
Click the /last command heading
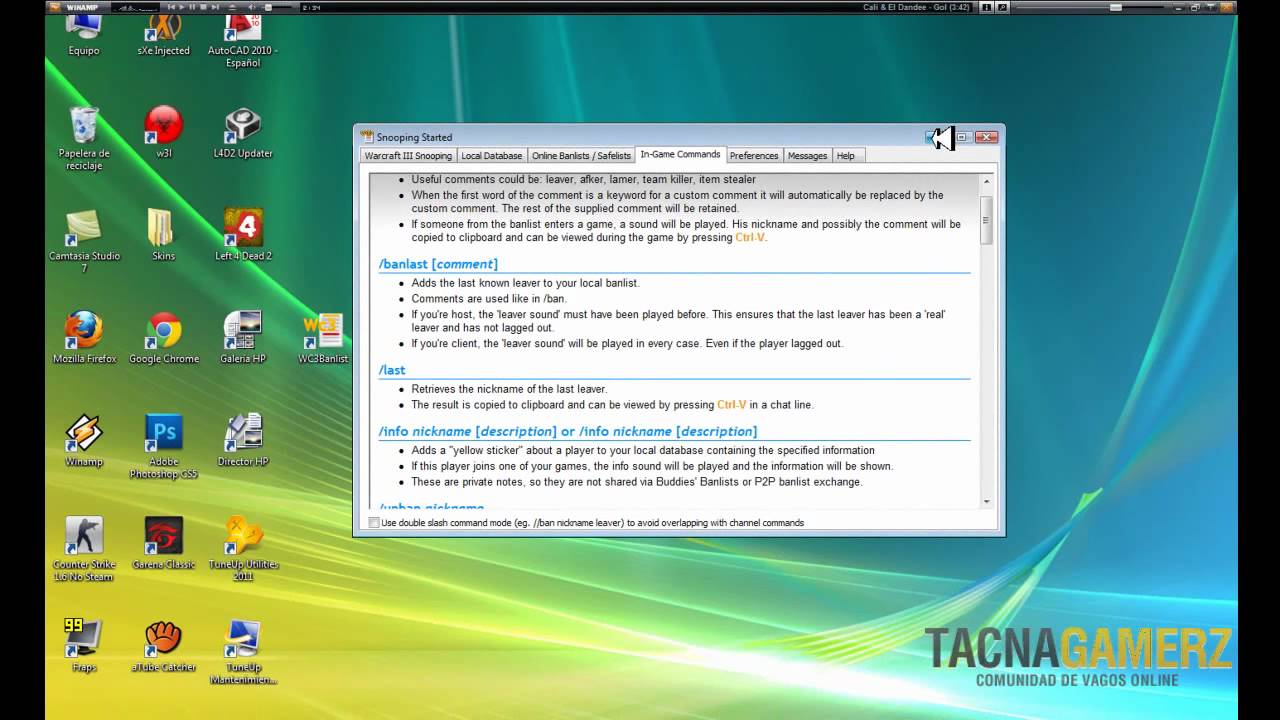[392, 370]
